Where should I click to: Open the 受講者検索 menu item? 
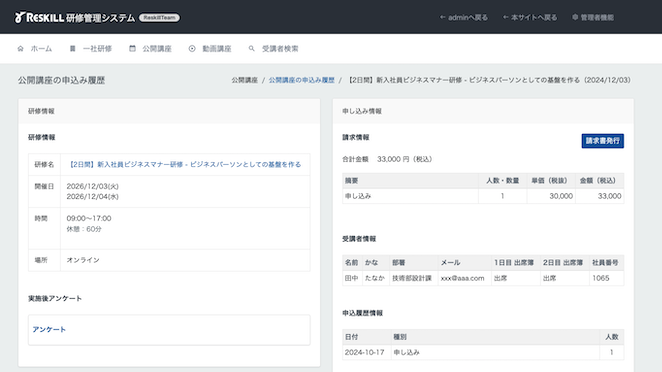tap(280, 49)
